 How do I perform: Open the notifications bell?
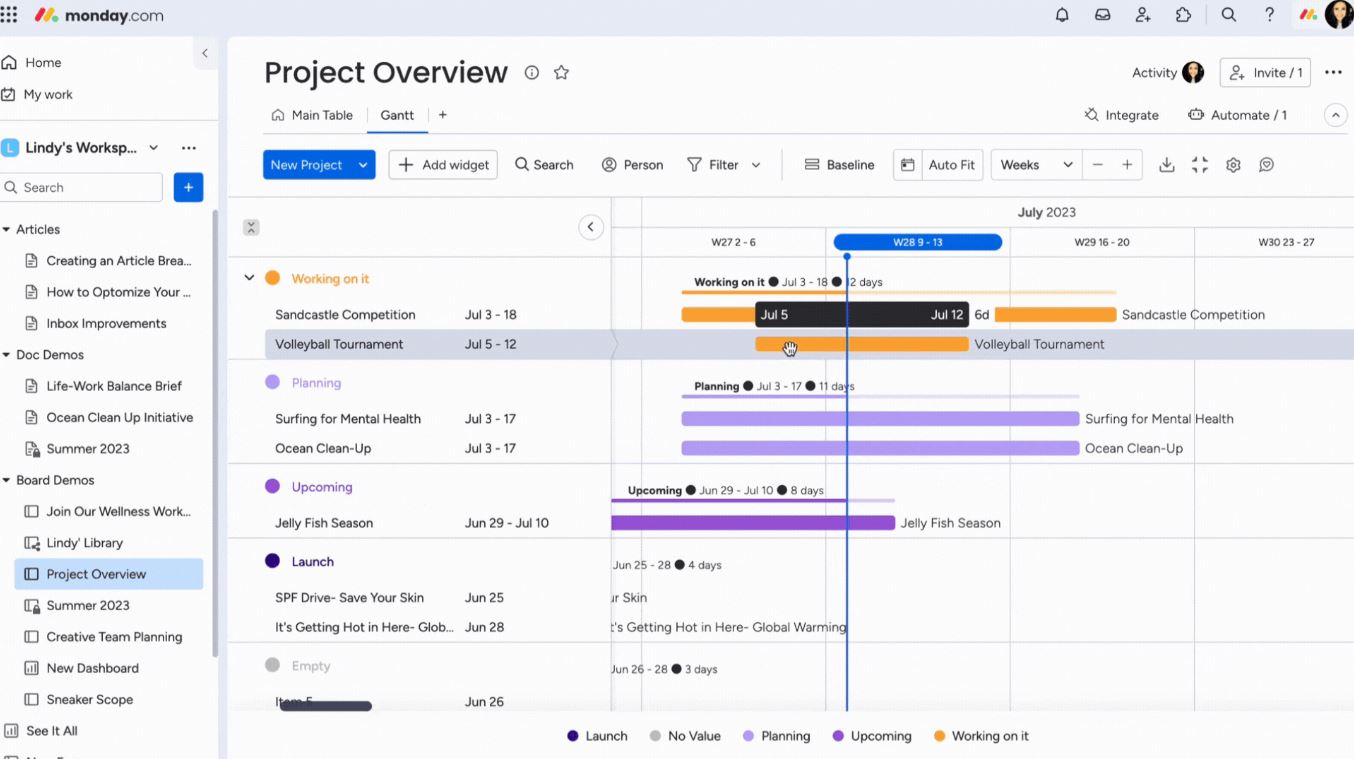coord(1062,15)
